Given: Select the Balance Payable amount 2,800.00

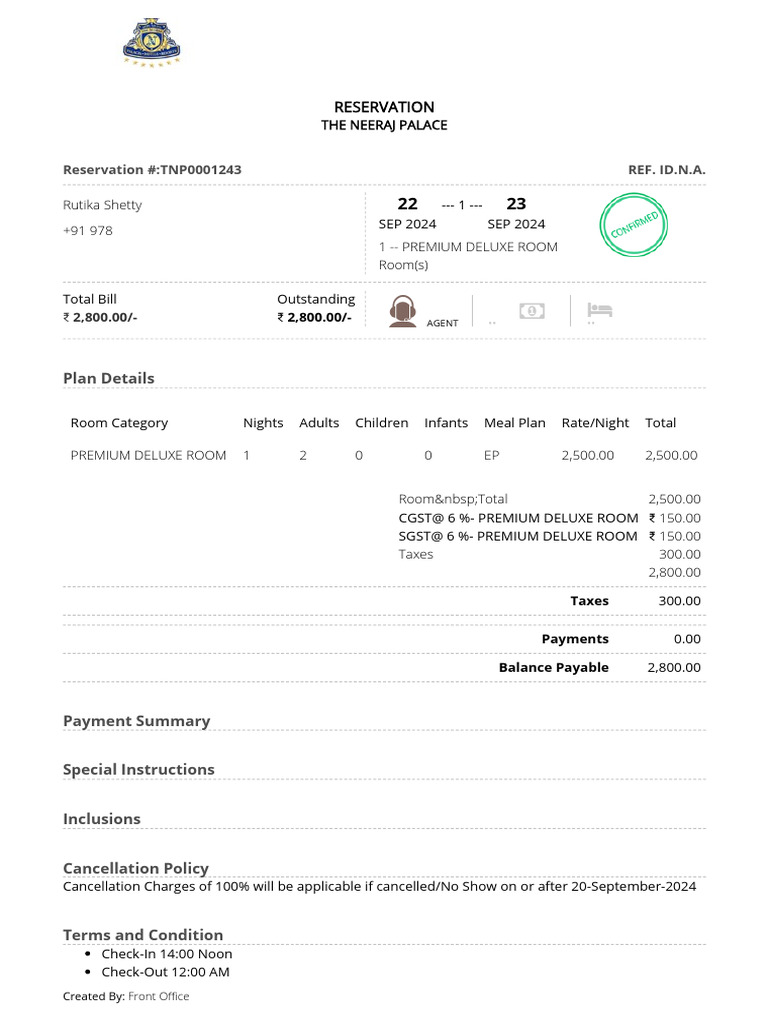Looking at the screenshot, I should (673, 667).
